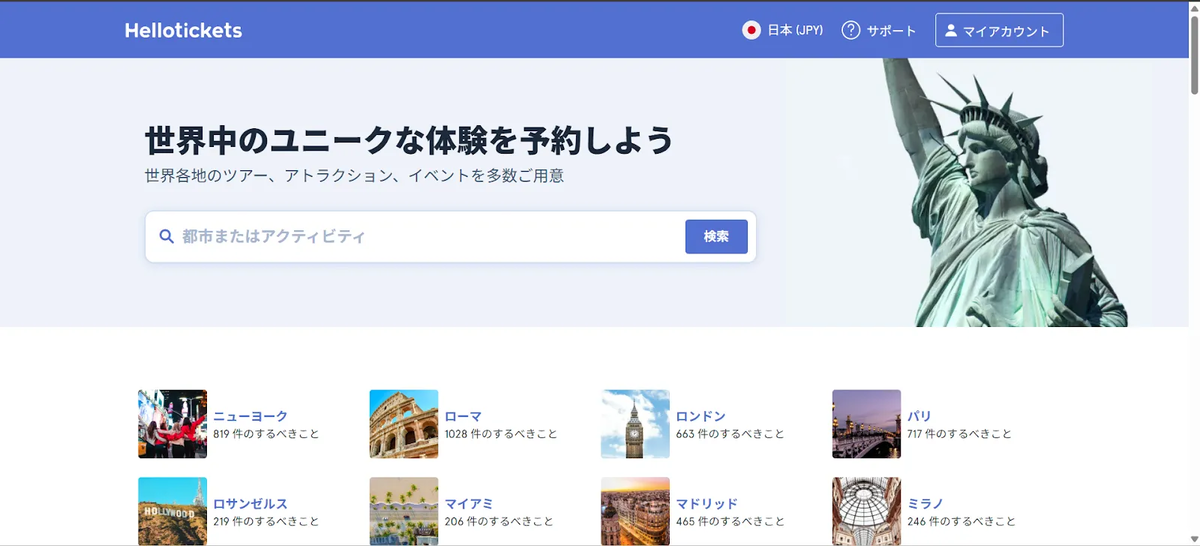Image resolution: width=1200 pixels, height=546 pixels.
Task: Click the Hellotickets logo
Action: click(183, 30)
